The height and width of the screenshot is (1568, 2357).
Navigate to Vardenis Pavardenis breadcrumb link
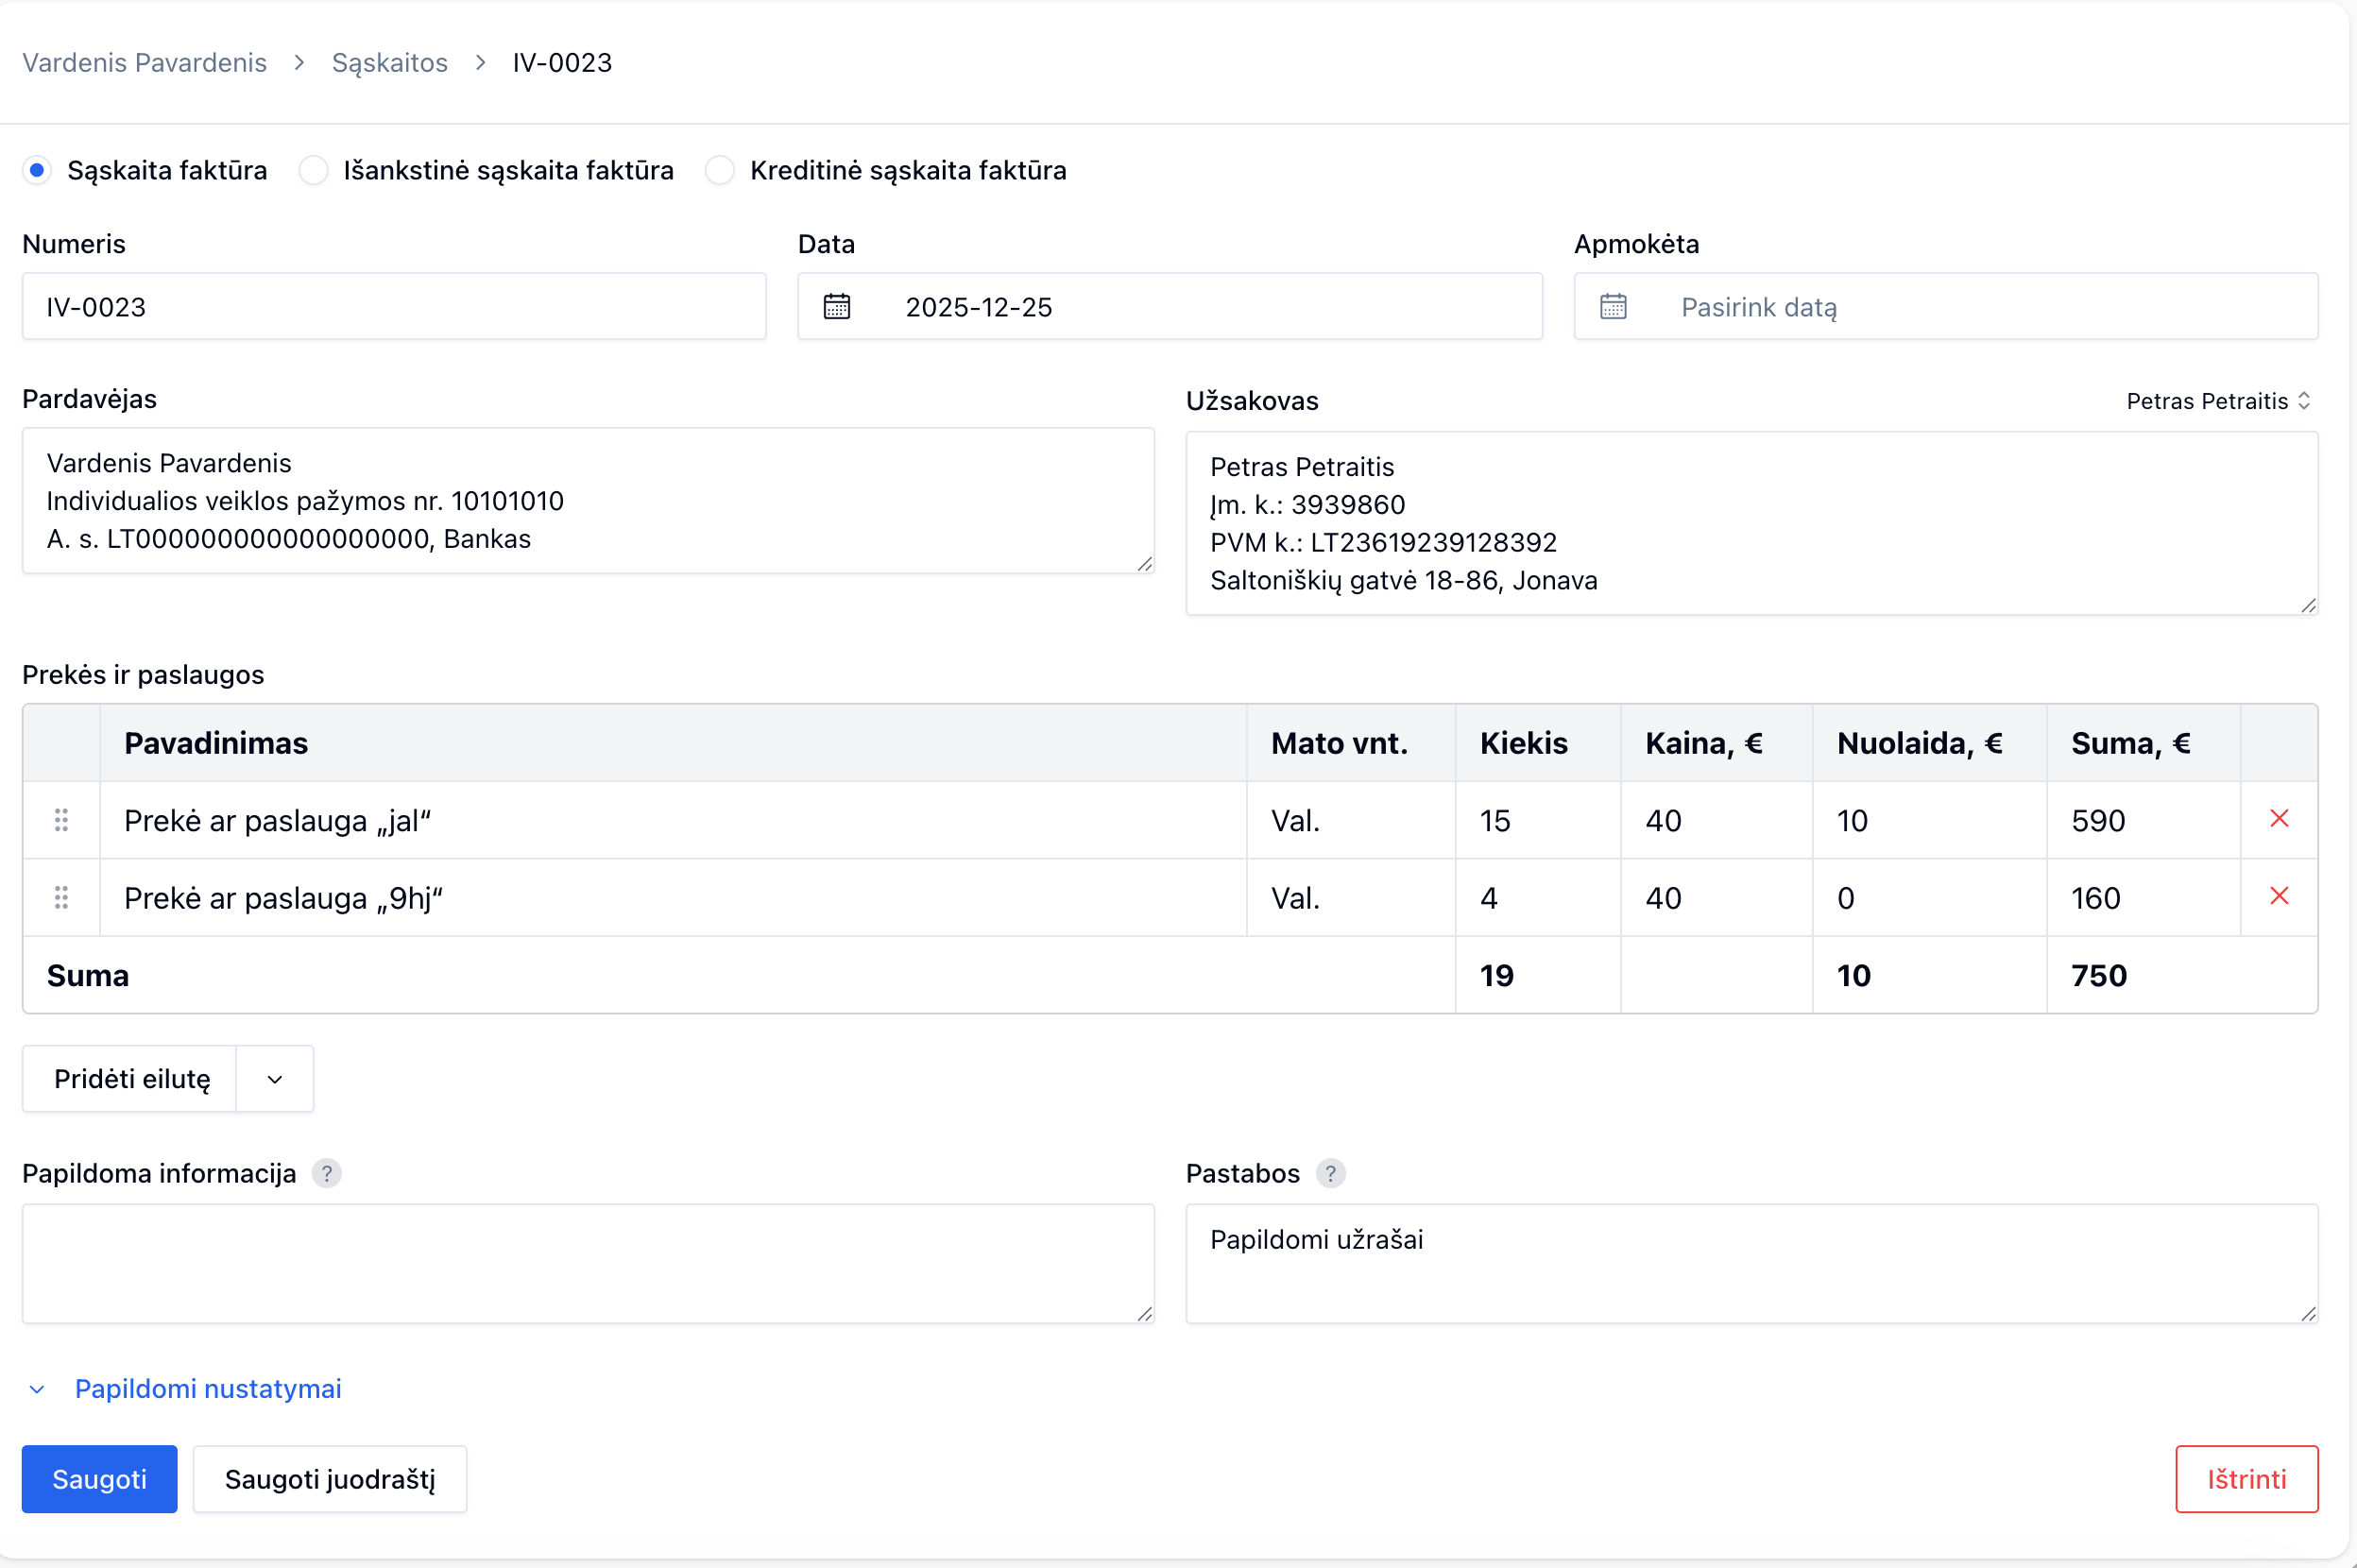pos(144,62)
